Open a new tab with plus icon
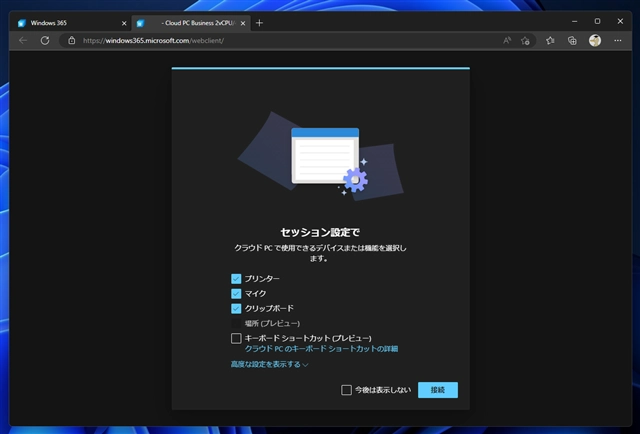The image size is (640, 434). pyautogui.click(x=259, y=23)
